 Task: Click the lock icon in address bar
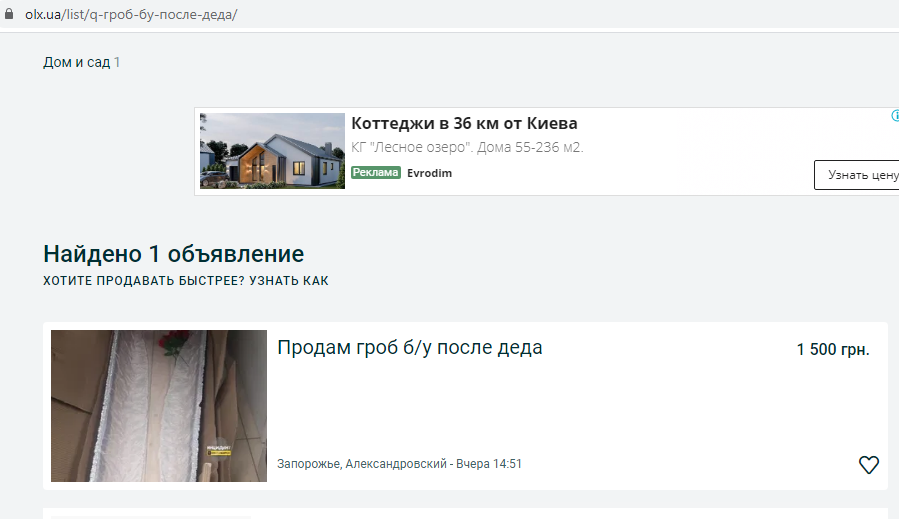coord(9,14)
